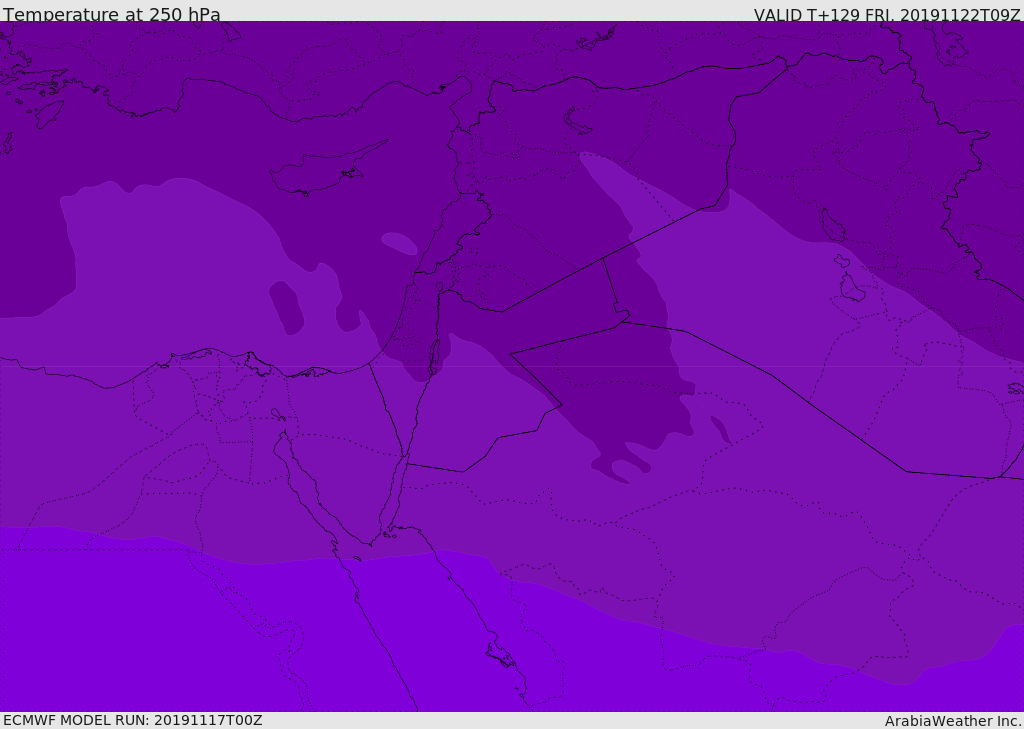Pick the darkest purple area over Turkey
Image resolution: width=1024 pixels, height=729 pixels.
point(300,60)
